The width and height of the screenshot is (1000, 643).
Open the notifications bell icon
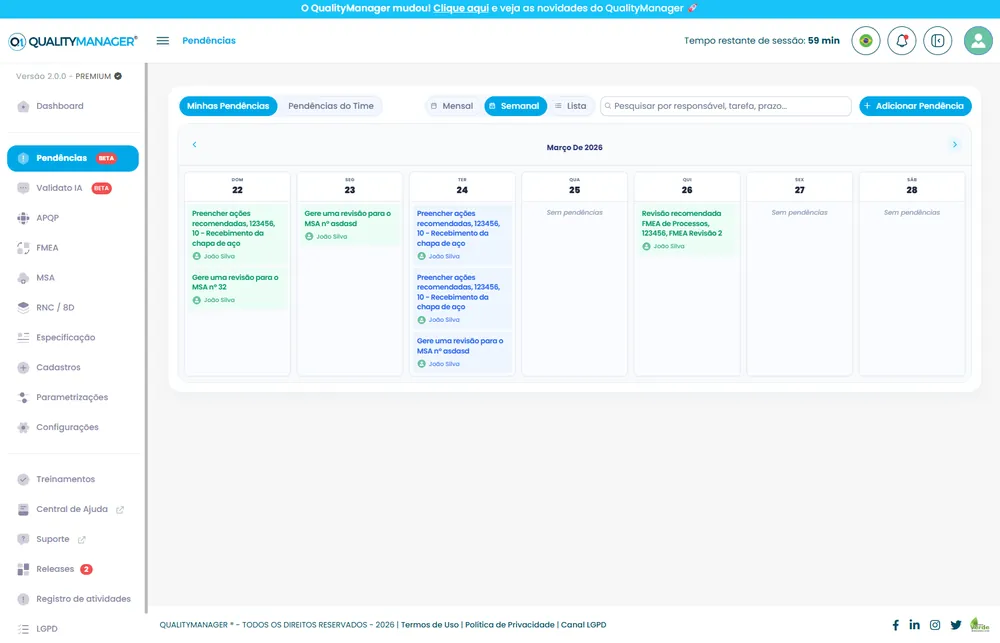(901, 41)
